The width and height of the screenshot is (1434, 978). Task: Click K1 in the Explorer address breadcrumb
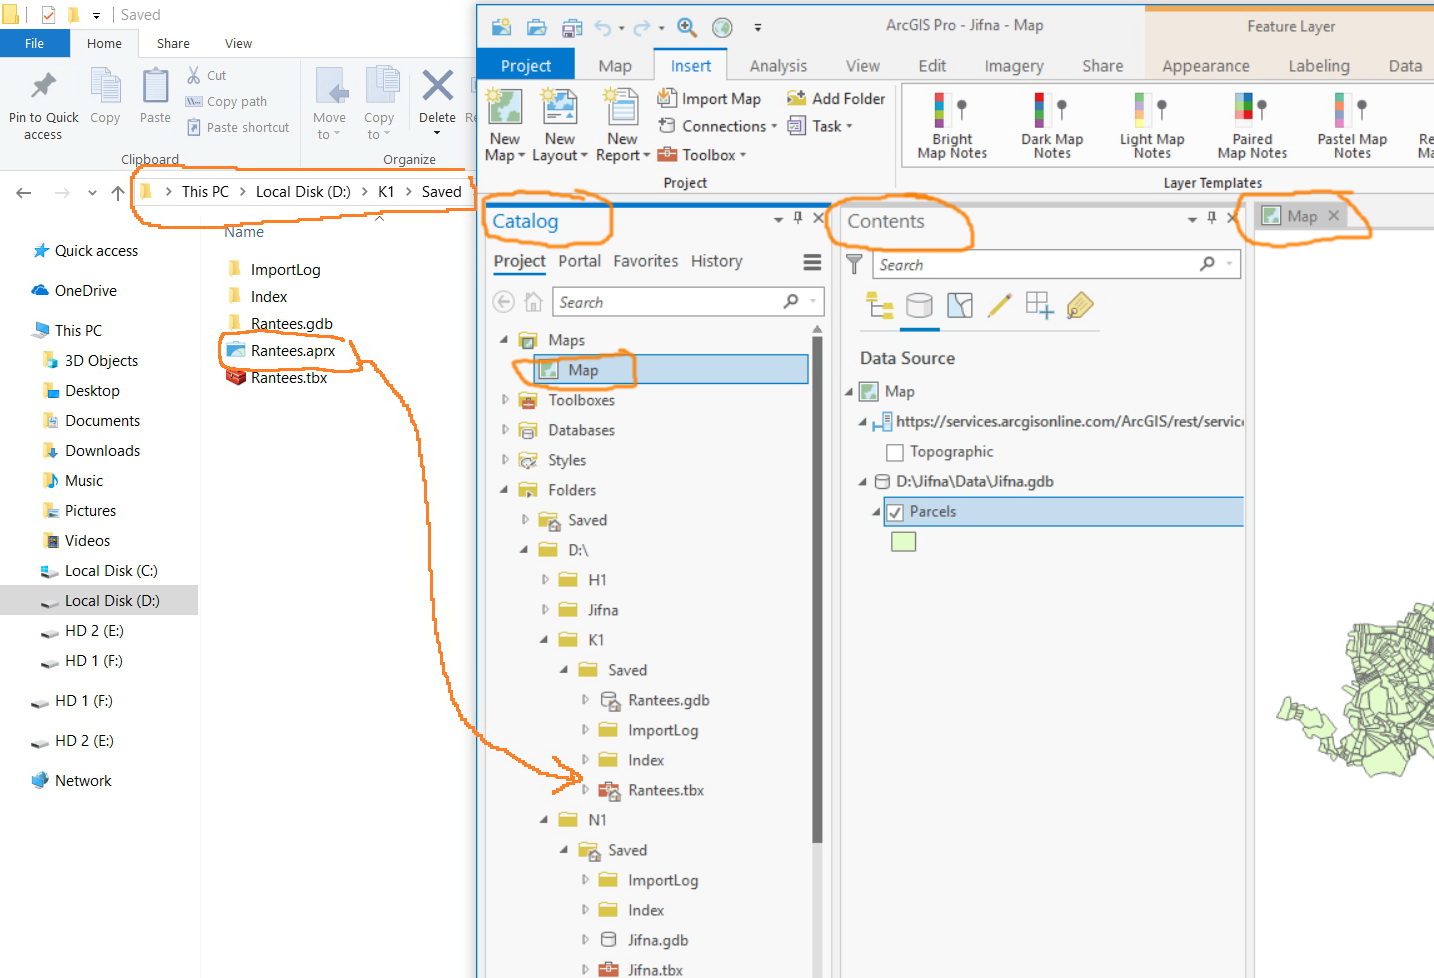(x=386, y=192)
